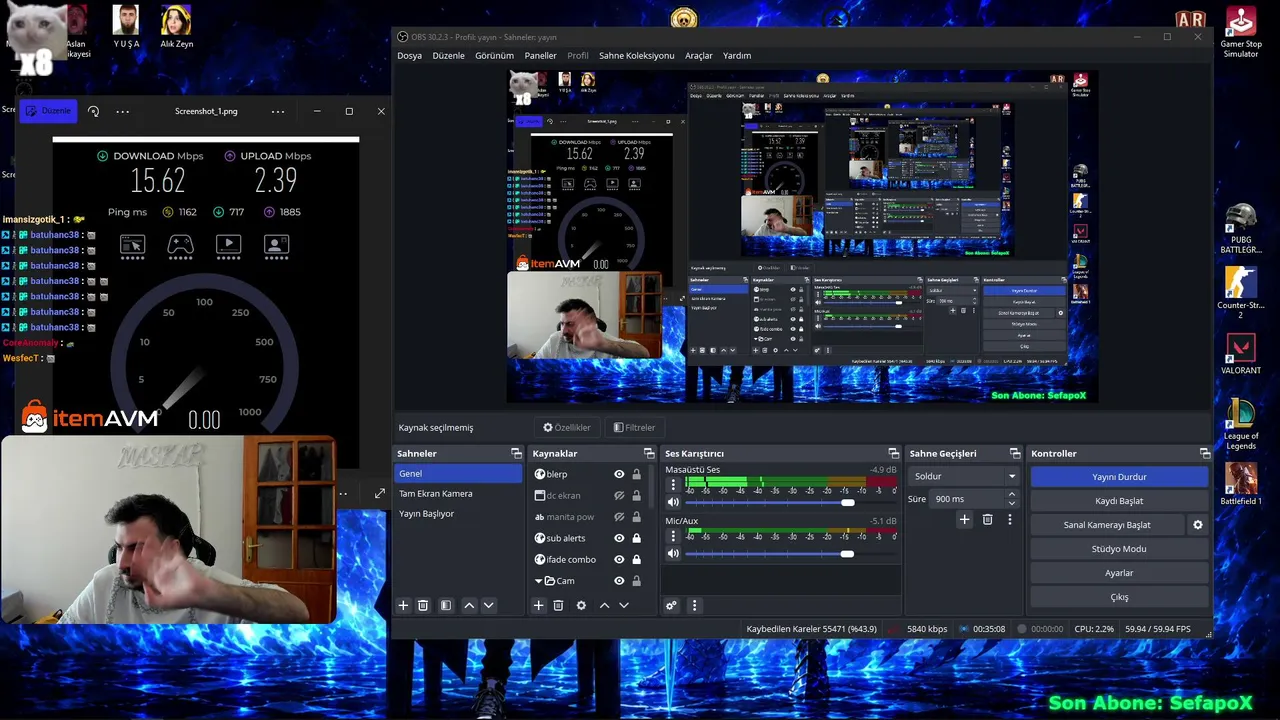The height and width of the screenshot is (720, 1280).
Task: Open Photos viewer menu right of file name
Action: click(278, 111)
